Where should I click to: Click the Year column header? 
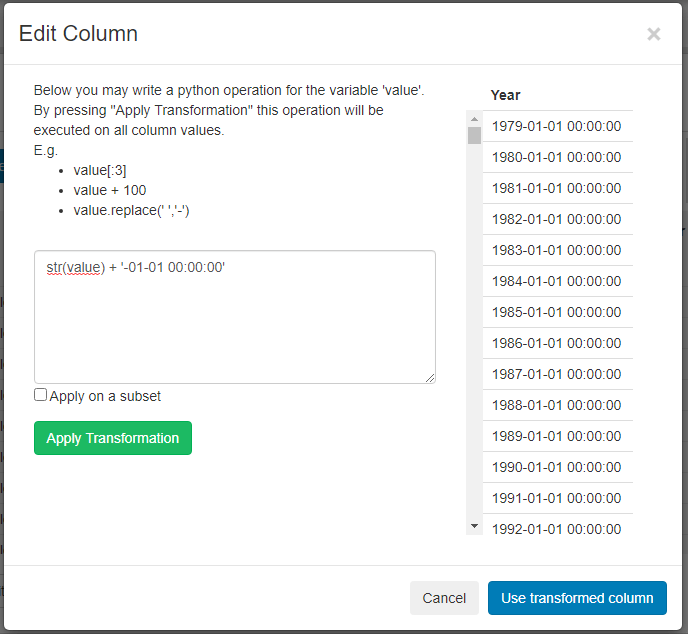[x=506, y=95]
